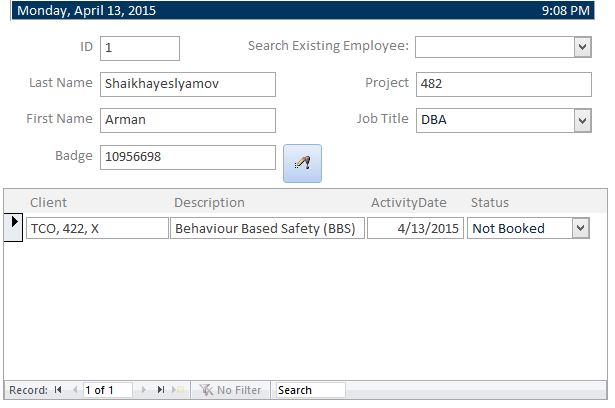This screenshot has height=408, width=615.
Task: Go to next record arrow
Action: (144, 390)
